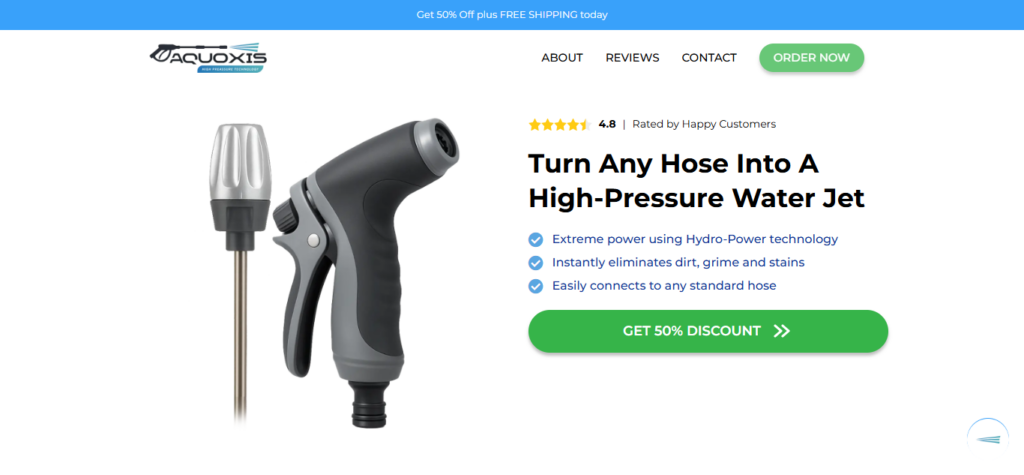Click the checkmark beside Hydro-Power technology
The height and width of the screenshot is (475, 1024).
coord(536,240)
